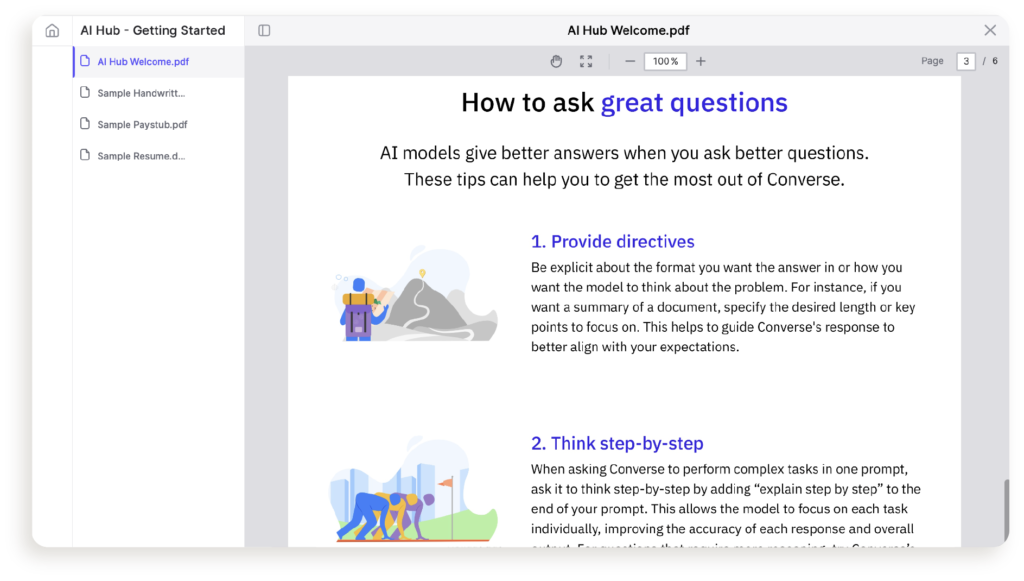Zoom in with the plus icon
This screenshot has width=1024, height=581.
tap(701, 61)
